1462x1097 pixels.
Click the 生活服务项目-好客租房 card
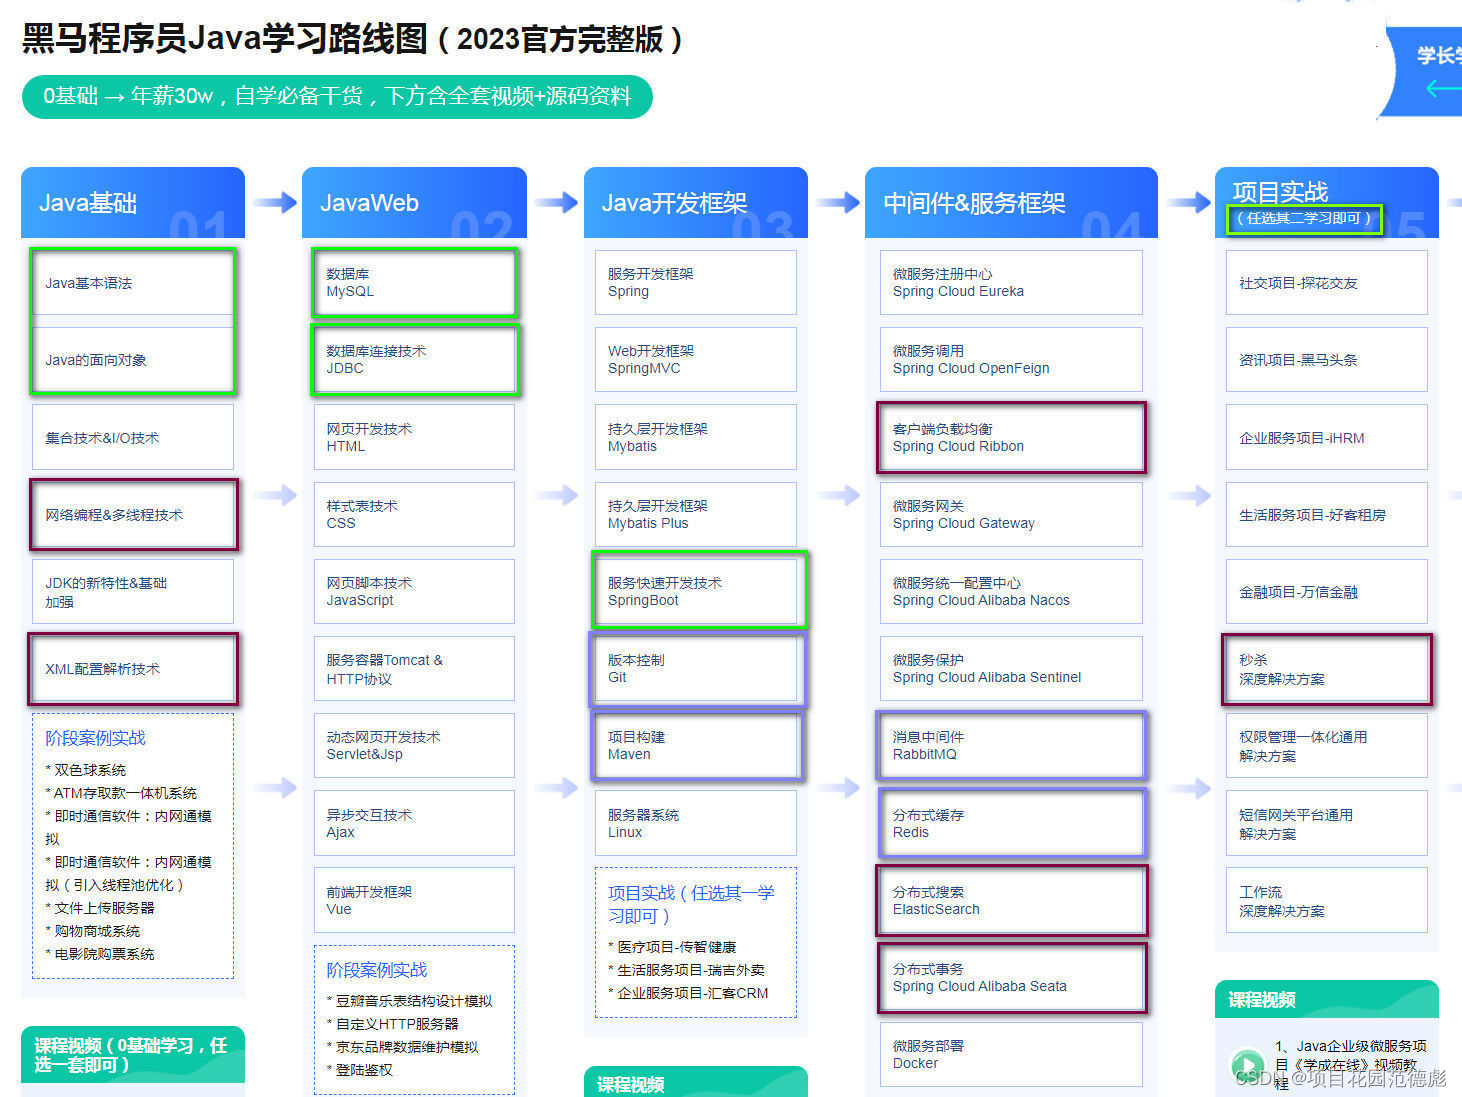click(x=1327, y=514)
